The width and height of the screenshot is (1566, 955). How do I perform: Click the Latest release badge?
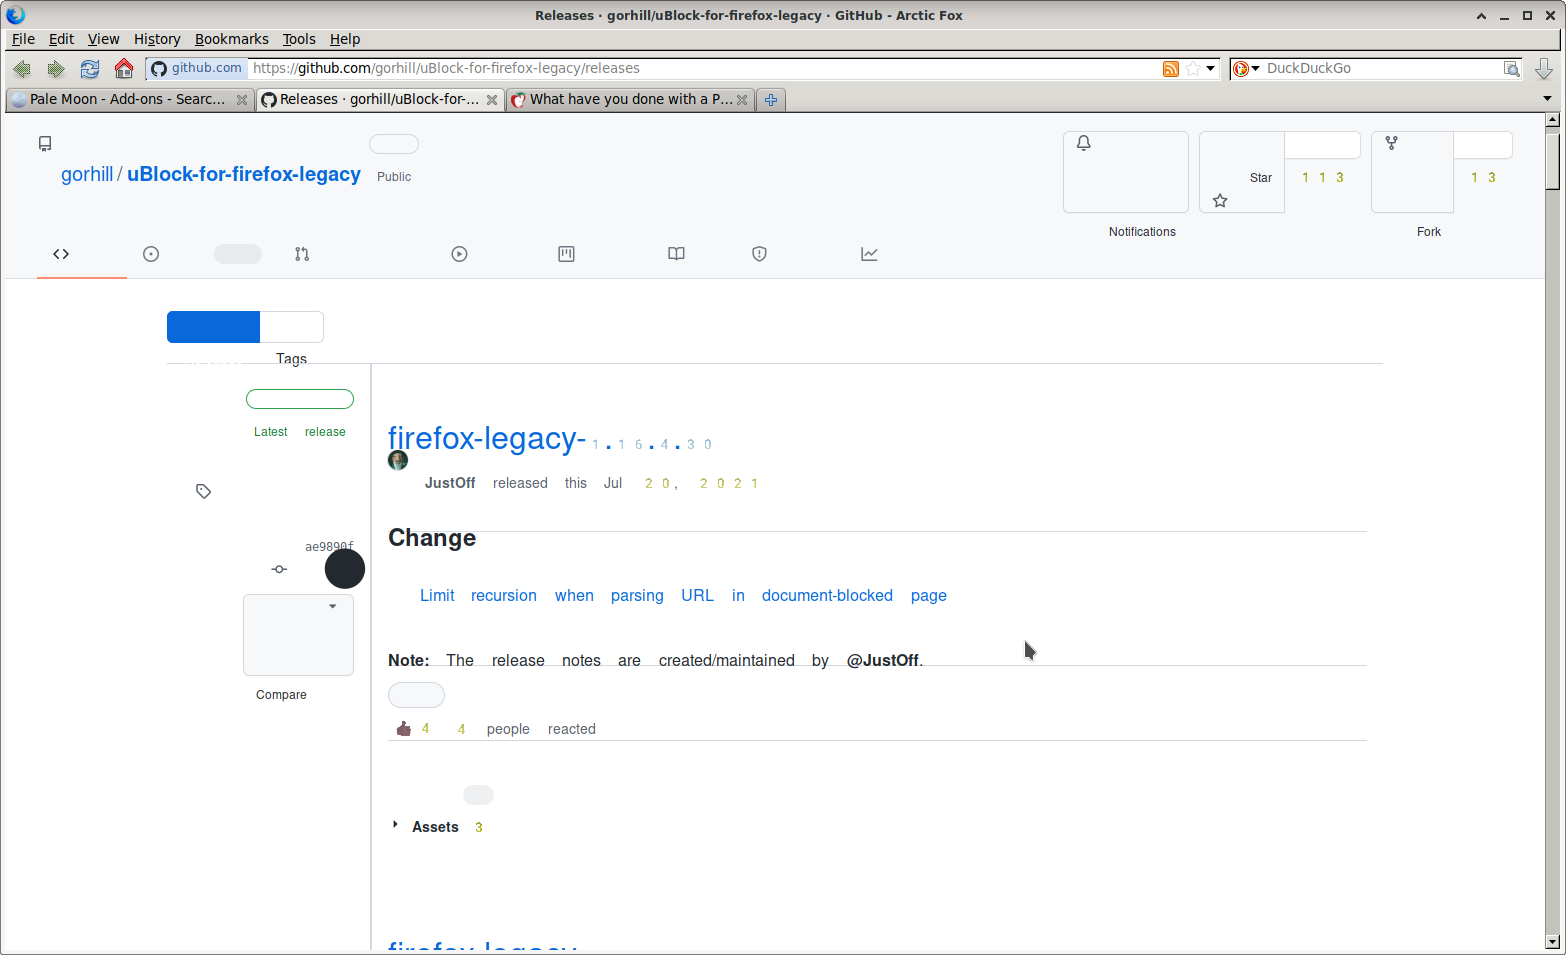click(x=300, y=399)
